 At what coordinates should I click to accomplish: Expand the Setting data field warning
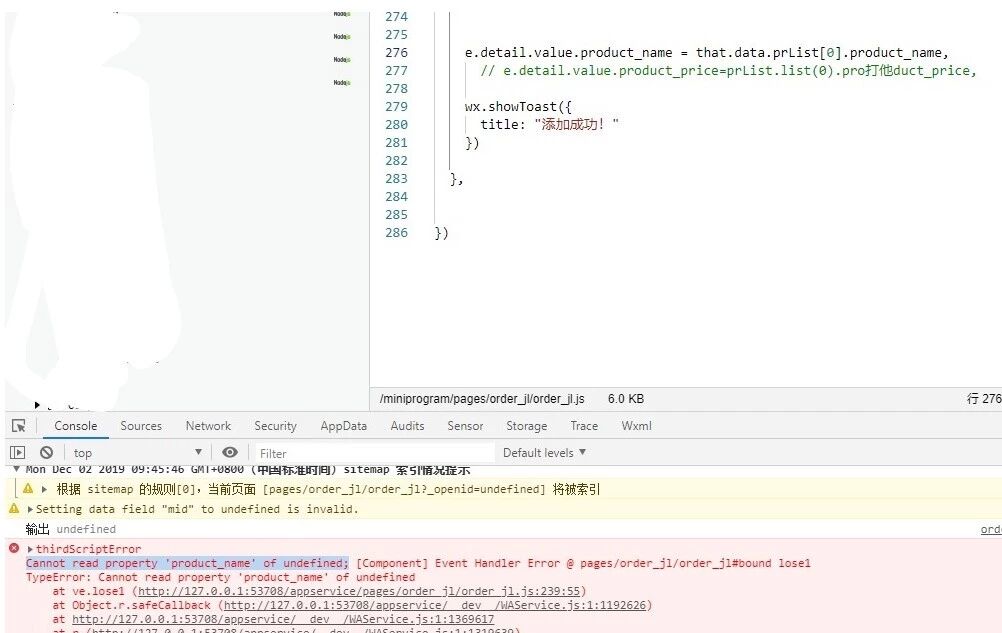(x=30, y=510)
